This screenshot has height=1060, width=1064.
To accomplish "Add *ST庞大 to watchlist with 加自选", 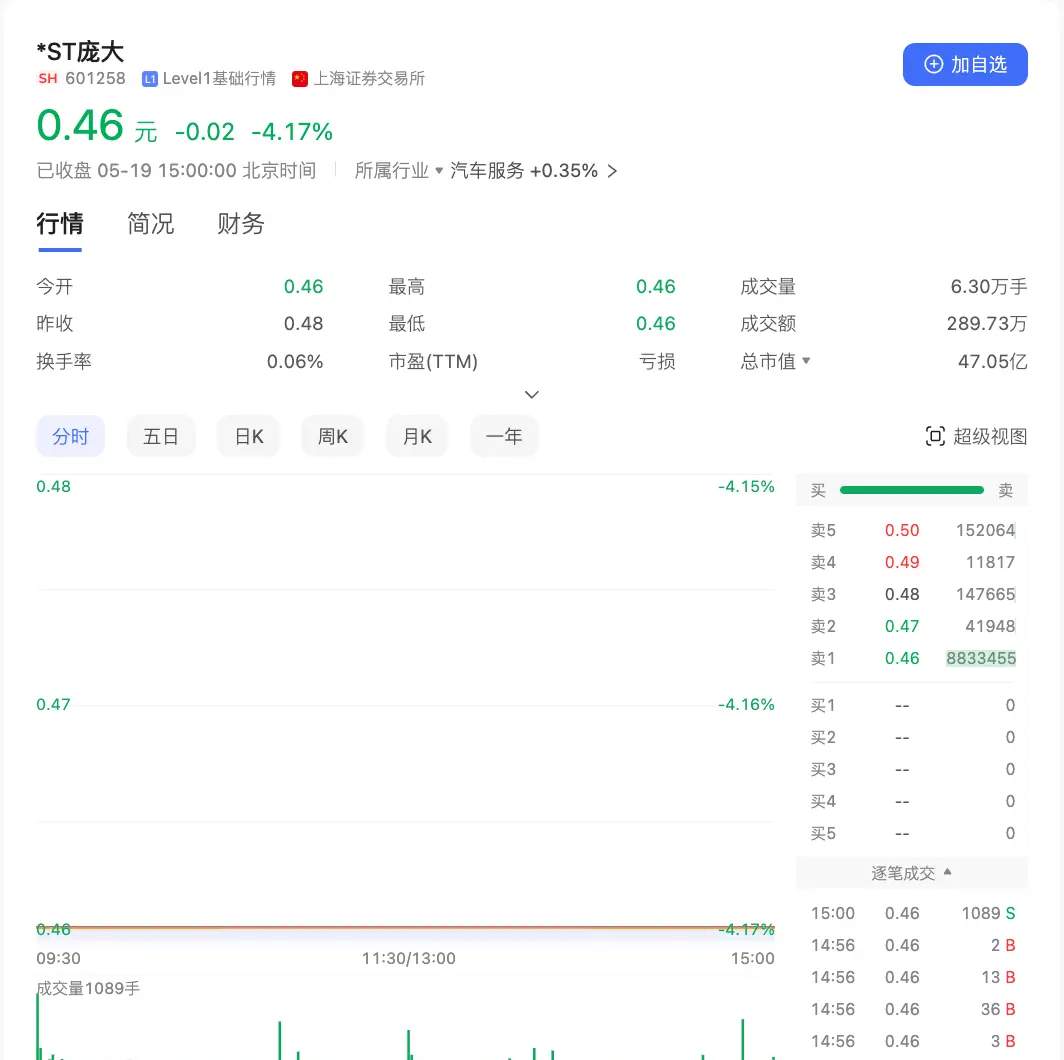I will (x=965, y=64).
